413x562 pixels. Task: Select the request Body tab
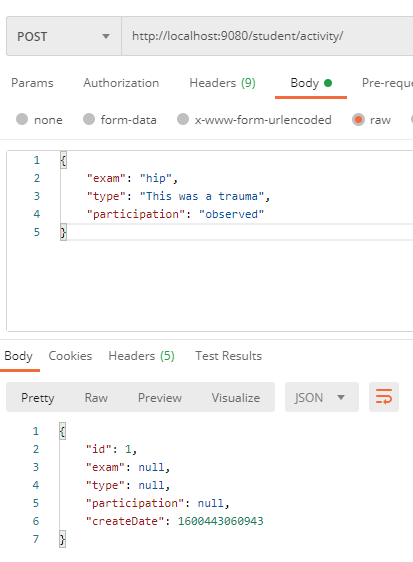(311, 83)
